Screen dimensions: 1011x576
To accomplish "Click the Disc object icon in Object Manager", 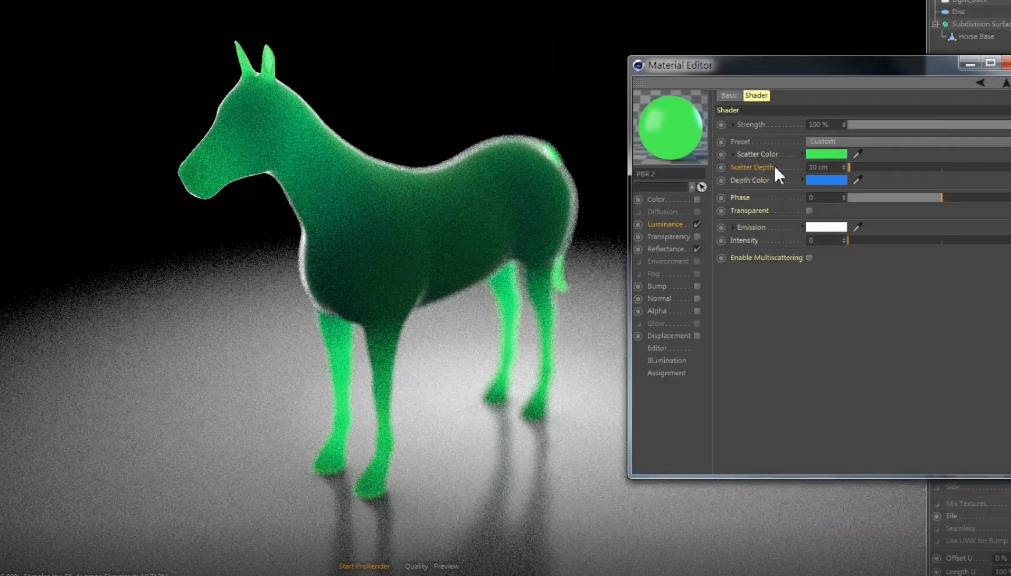I will tap(945, 12).
